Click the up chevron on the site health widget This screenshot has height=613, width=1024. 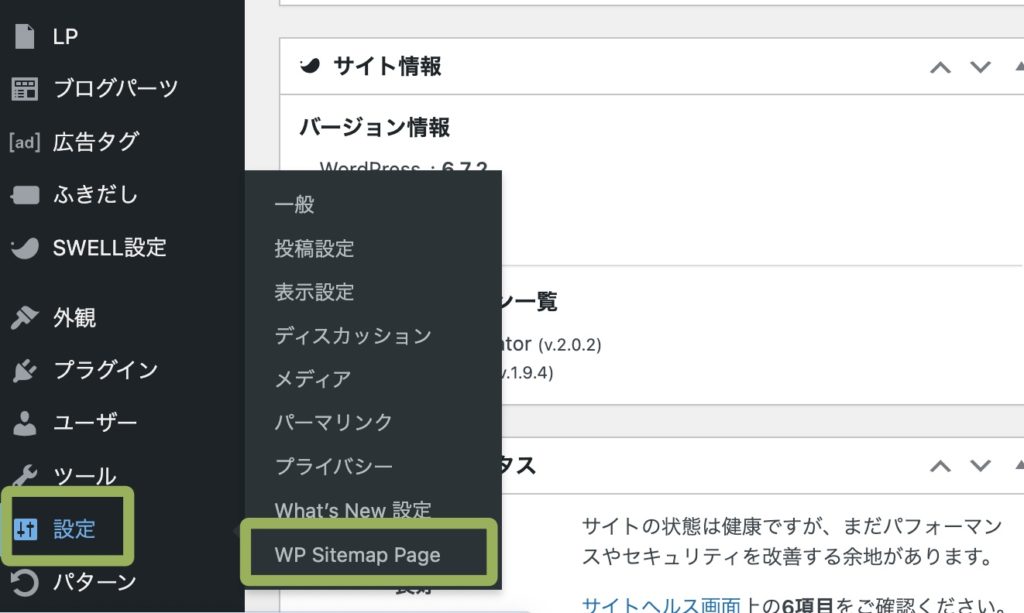click(x=939, y=464)
